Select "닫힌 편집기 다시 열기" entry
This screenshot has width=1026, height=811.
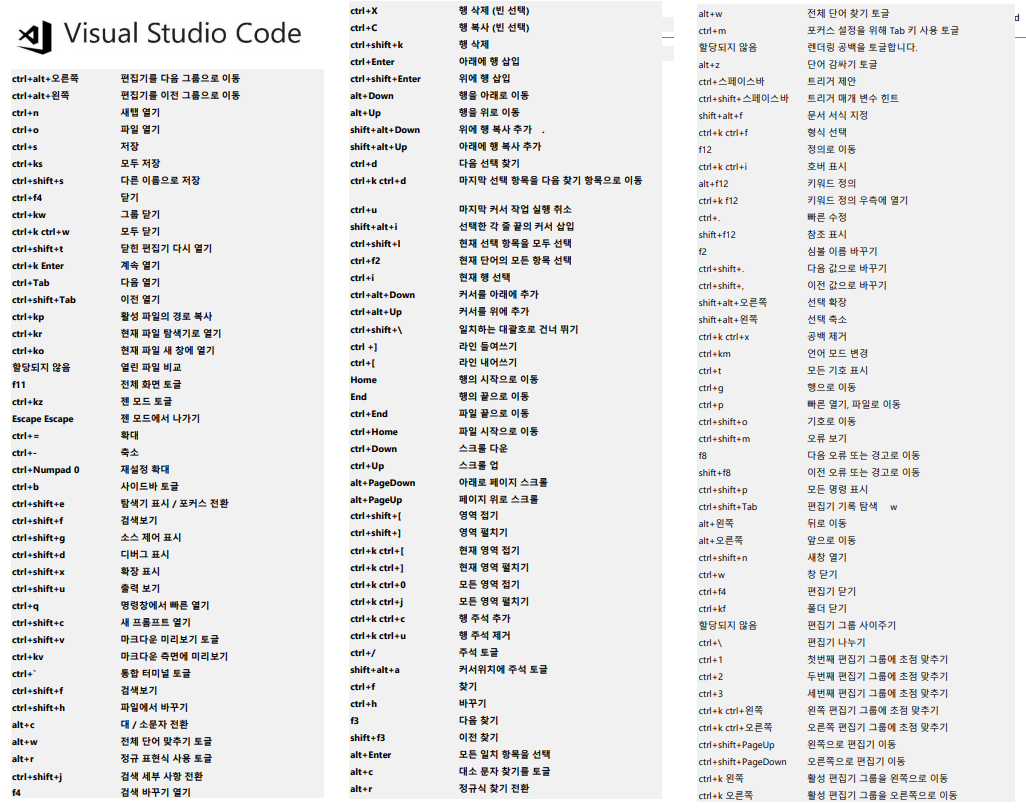[166, 248]
